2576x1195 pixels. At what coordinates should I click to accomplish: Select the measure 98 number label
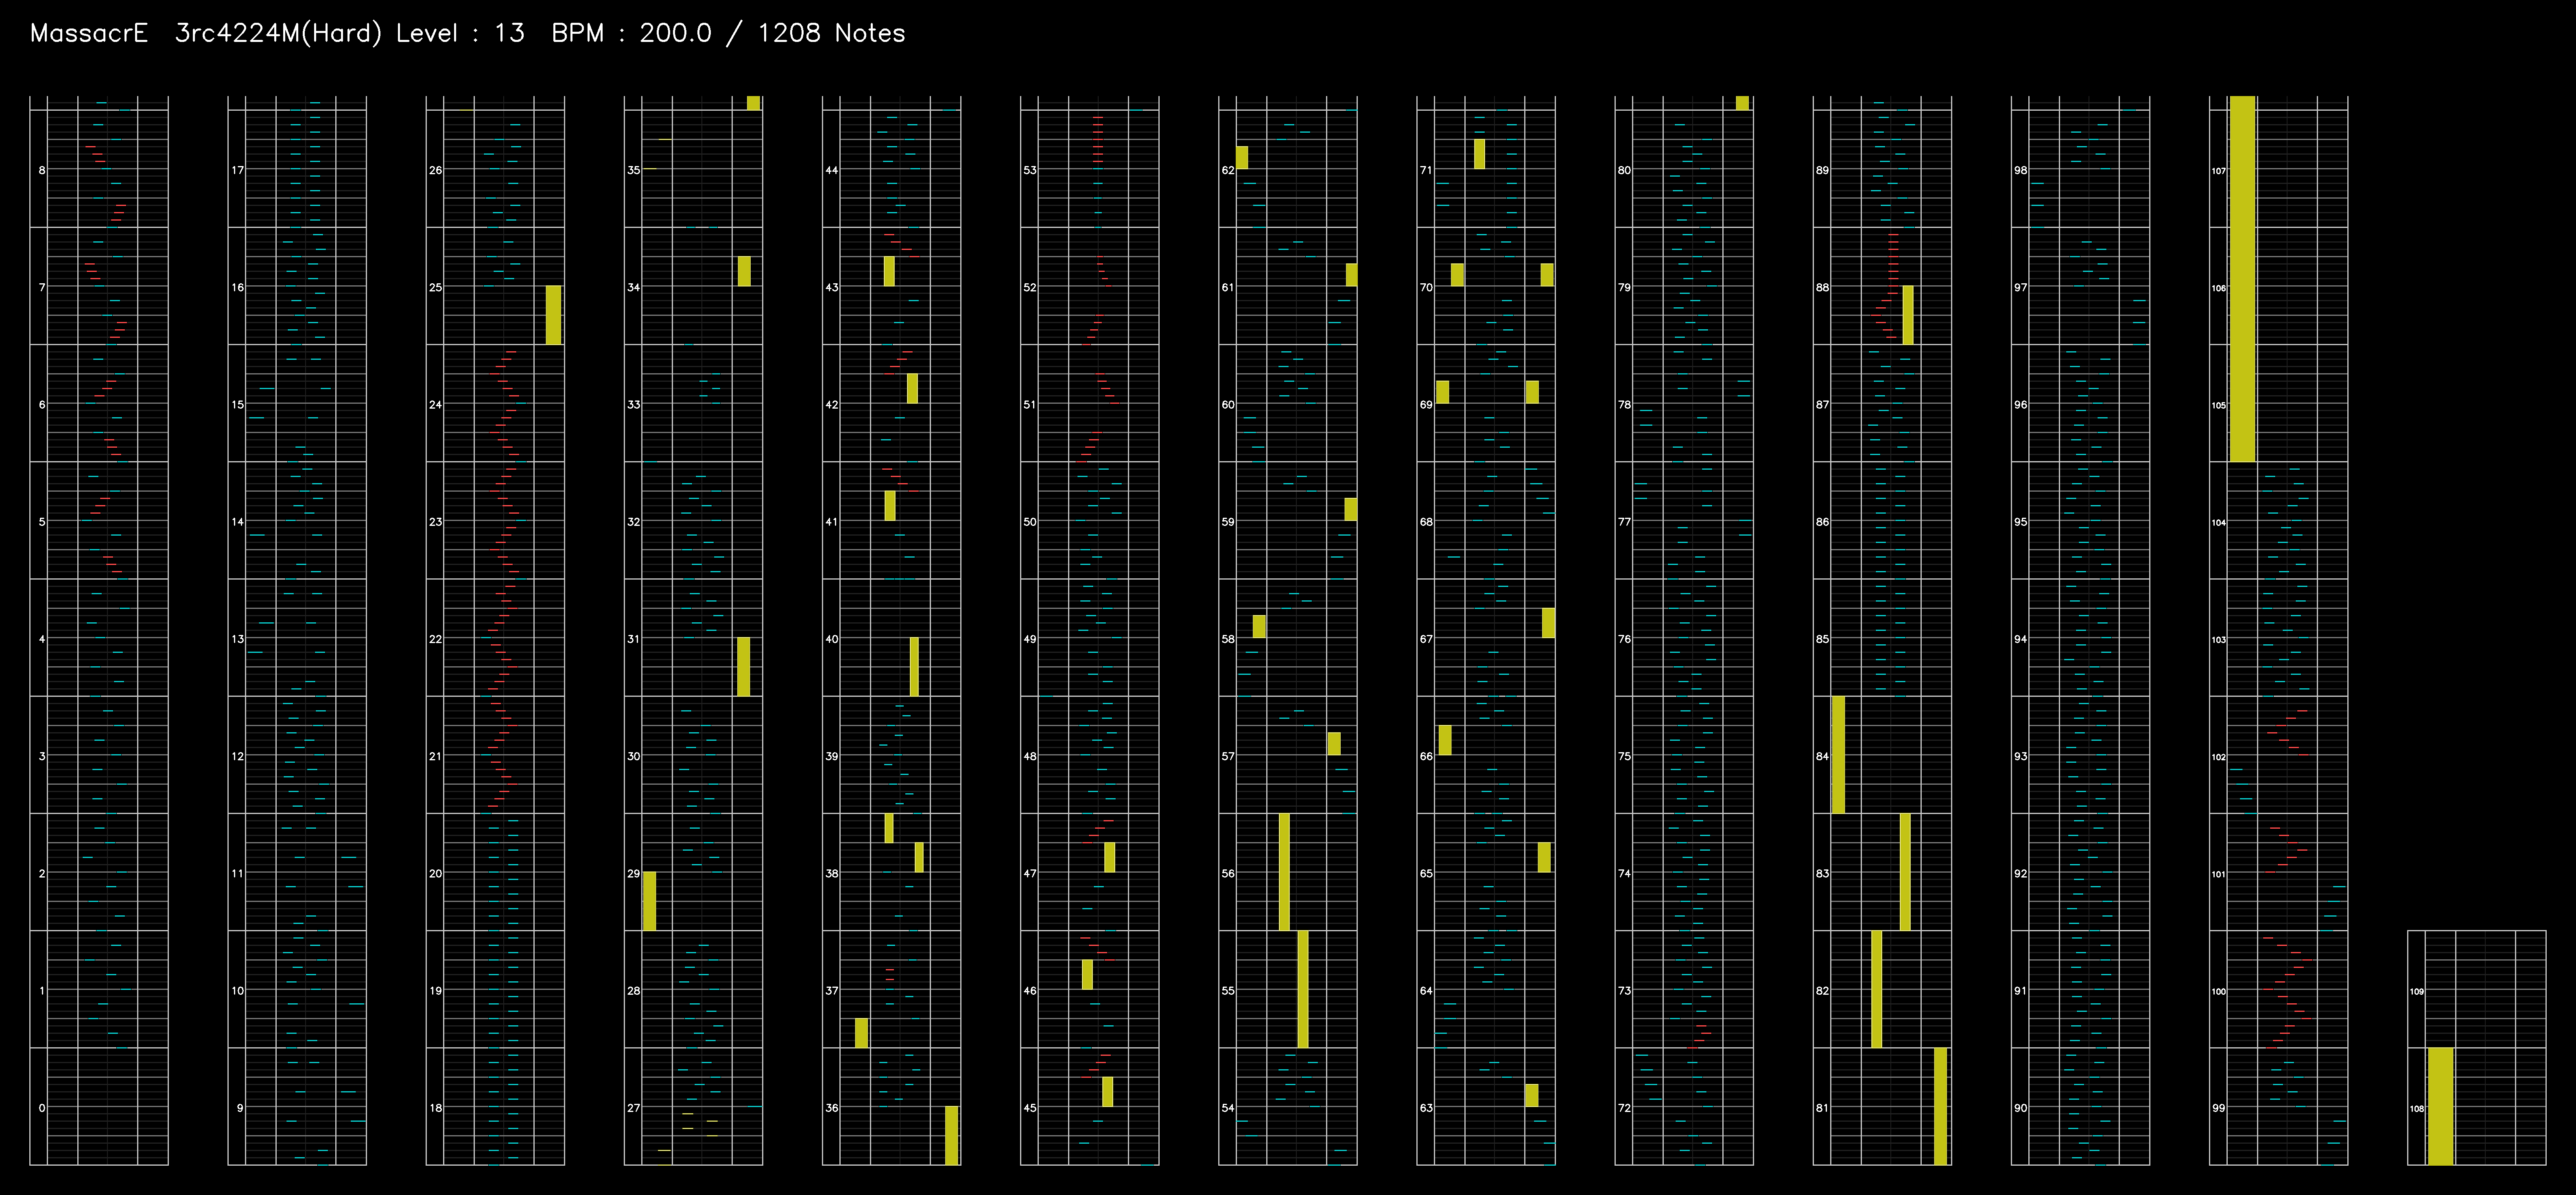point(2020,170)
